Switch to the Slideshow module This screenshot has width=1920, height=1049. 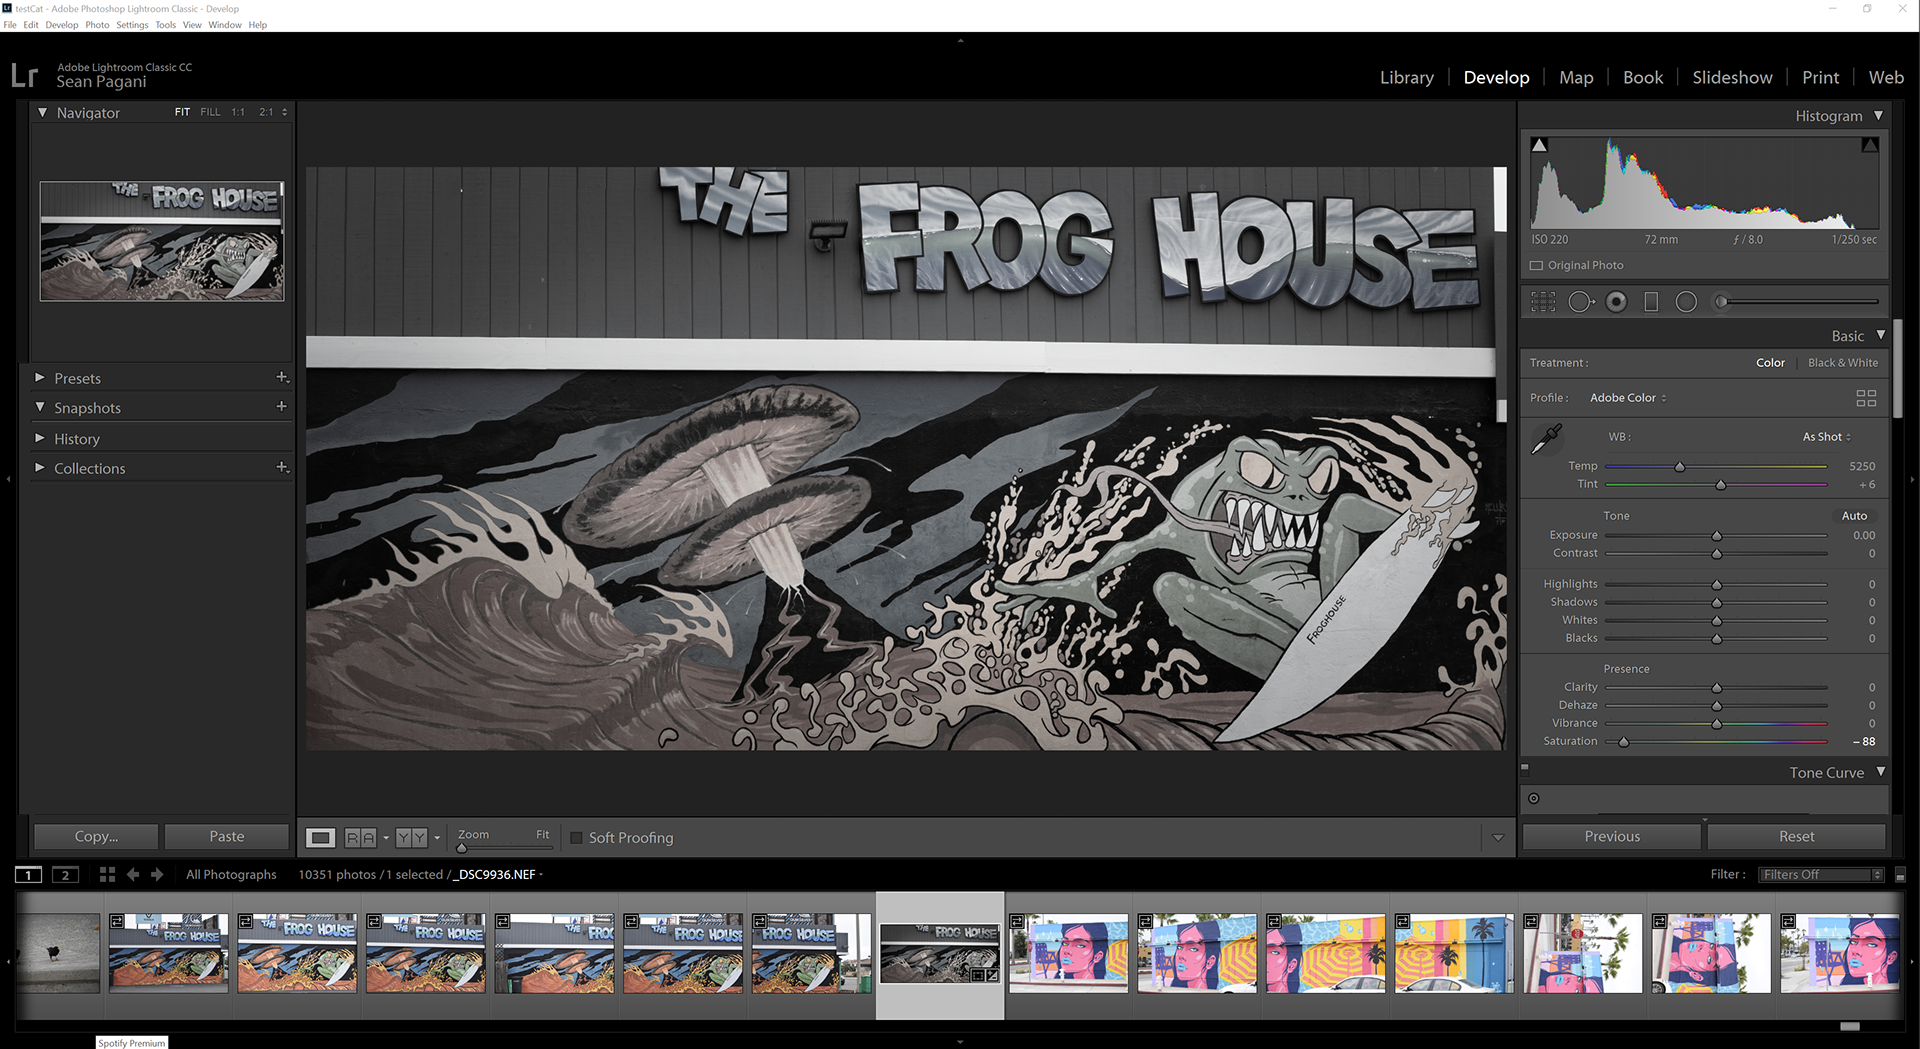1732,77
